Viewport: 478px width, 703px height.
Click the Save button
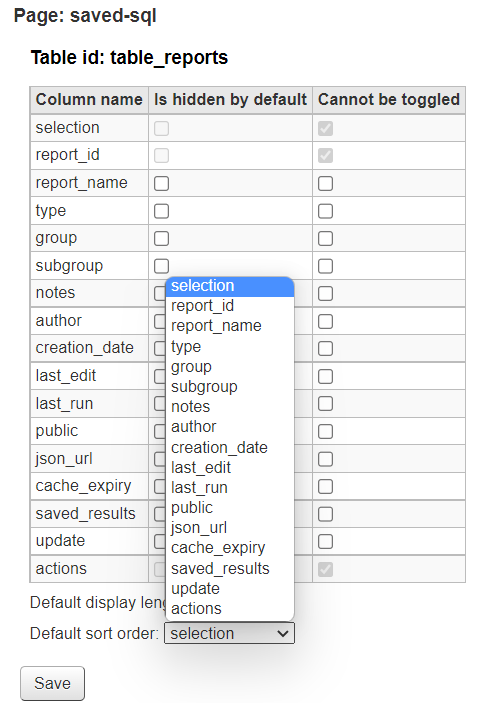point(52,683)
